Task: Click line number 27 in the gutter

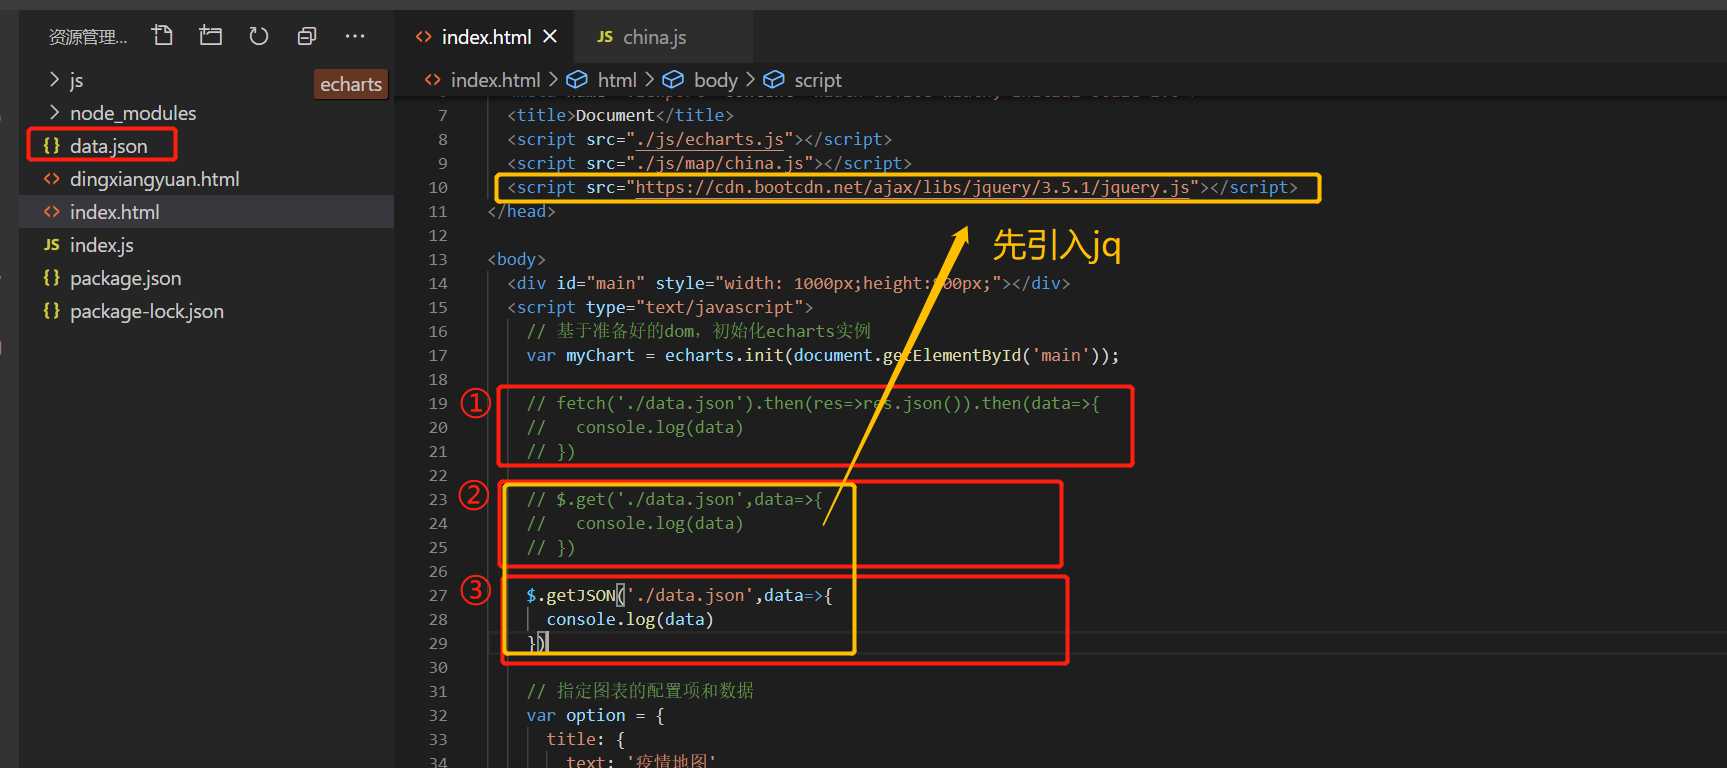Action: (438, 595)
